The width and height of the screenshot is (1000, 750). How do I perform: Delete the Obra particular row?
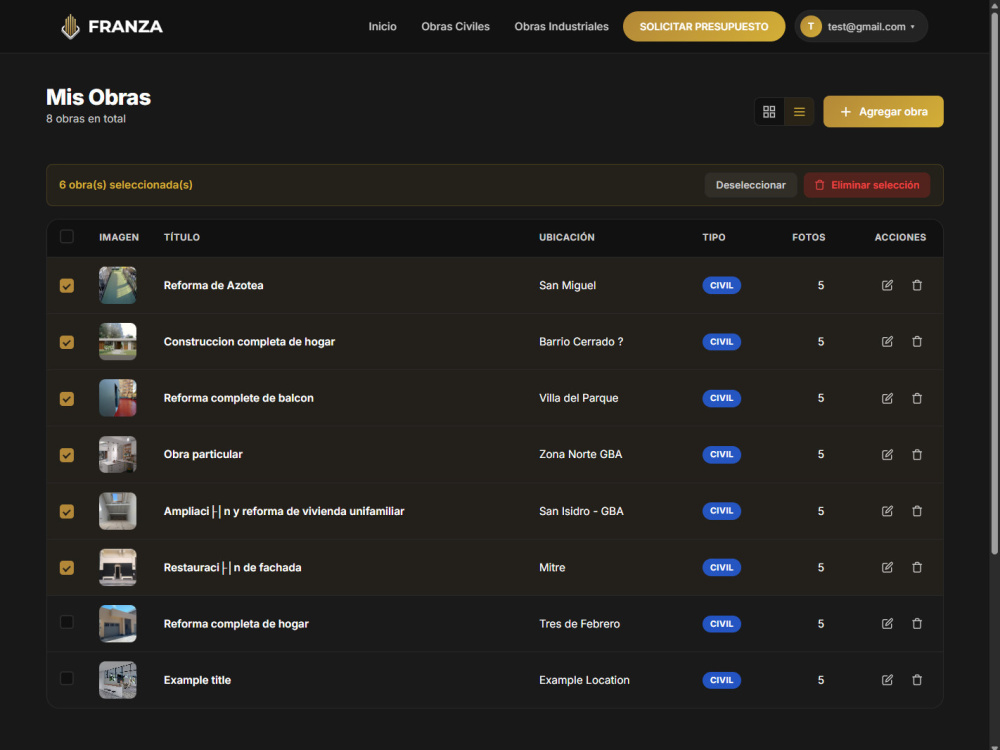[x=916, y=455]
